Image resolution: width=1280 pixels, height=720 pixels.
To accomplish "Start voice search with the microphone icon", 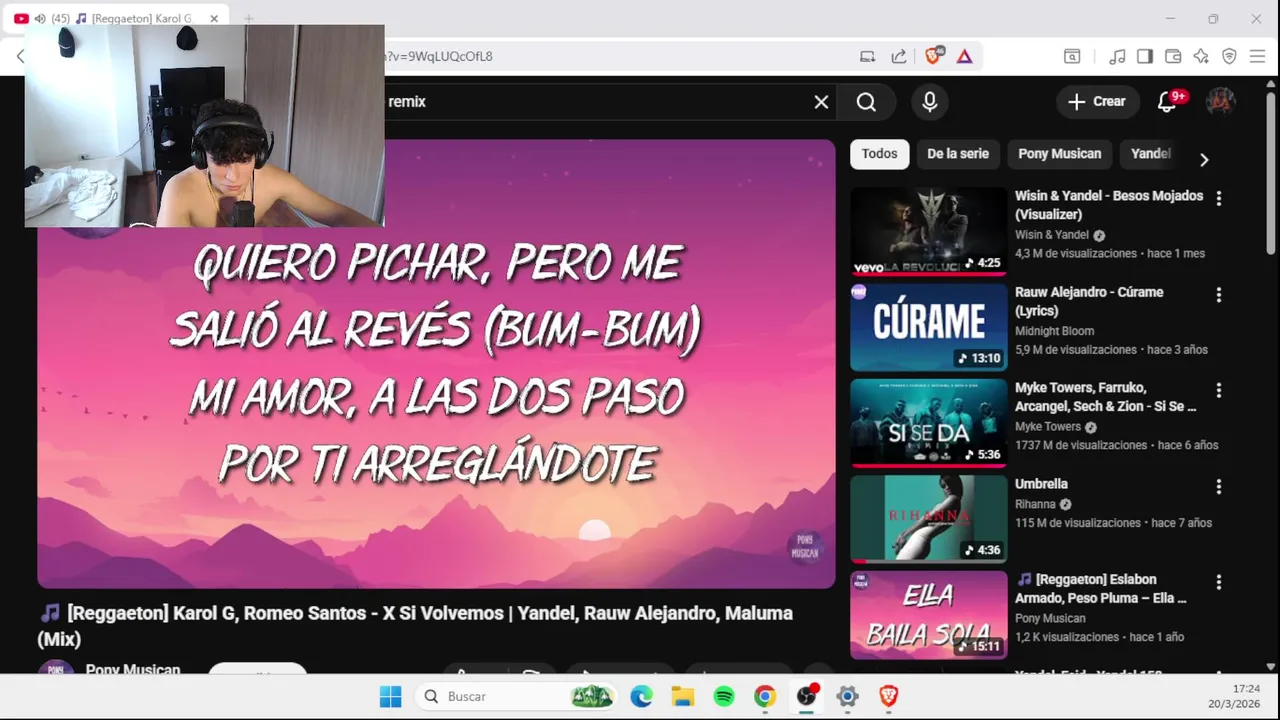I will 930,102.
